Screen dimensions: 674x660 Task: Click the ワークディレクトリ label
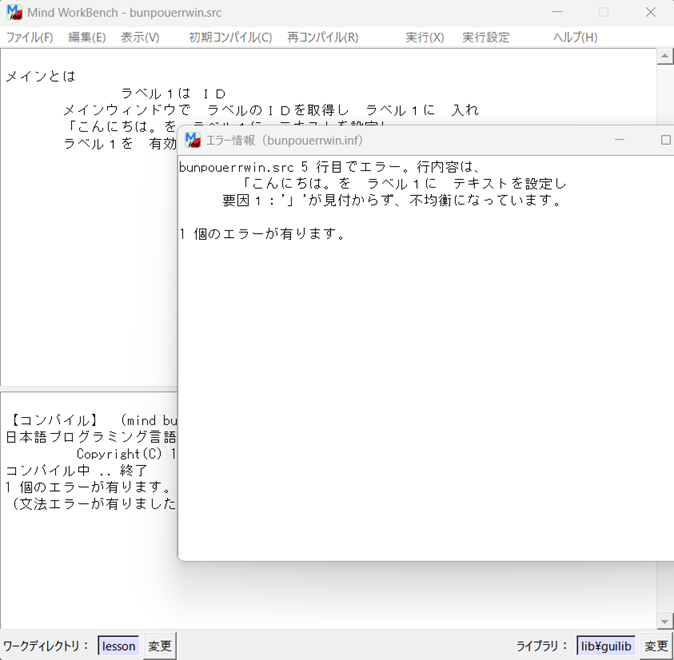point(46,646)
